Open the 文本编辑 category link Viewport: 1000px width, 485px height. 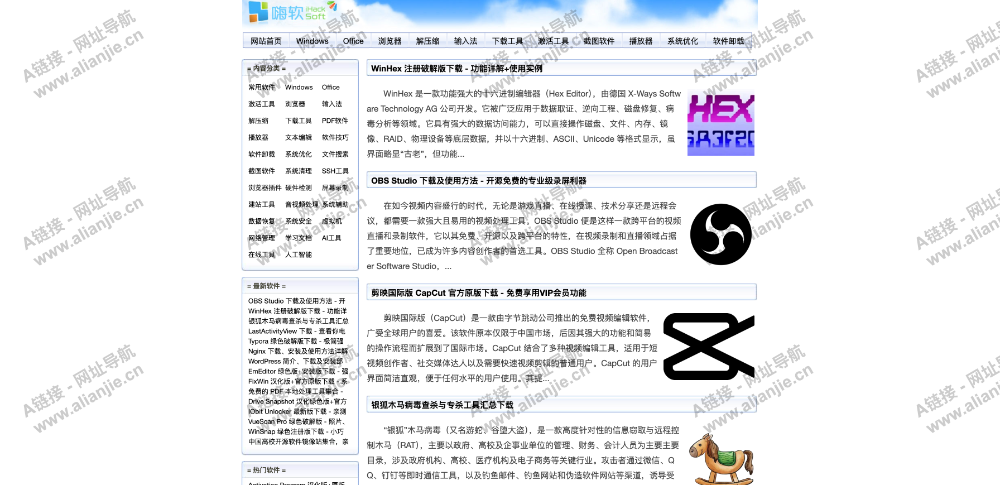(x=298, y=137)
